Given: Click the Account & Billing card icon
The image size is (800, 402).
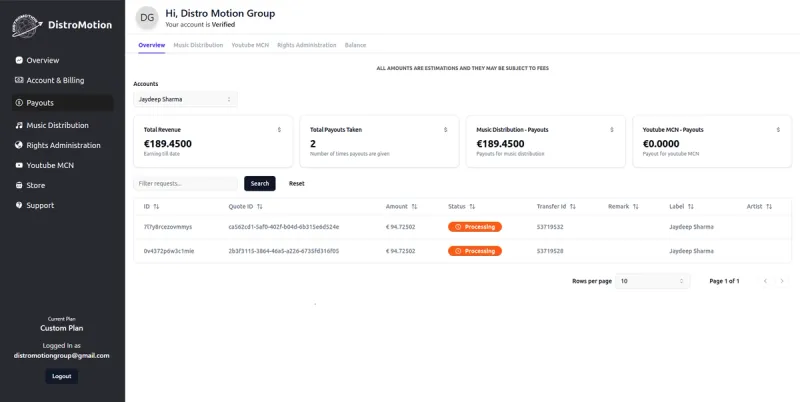Looking at the screenshot, I should click(19, 80).
